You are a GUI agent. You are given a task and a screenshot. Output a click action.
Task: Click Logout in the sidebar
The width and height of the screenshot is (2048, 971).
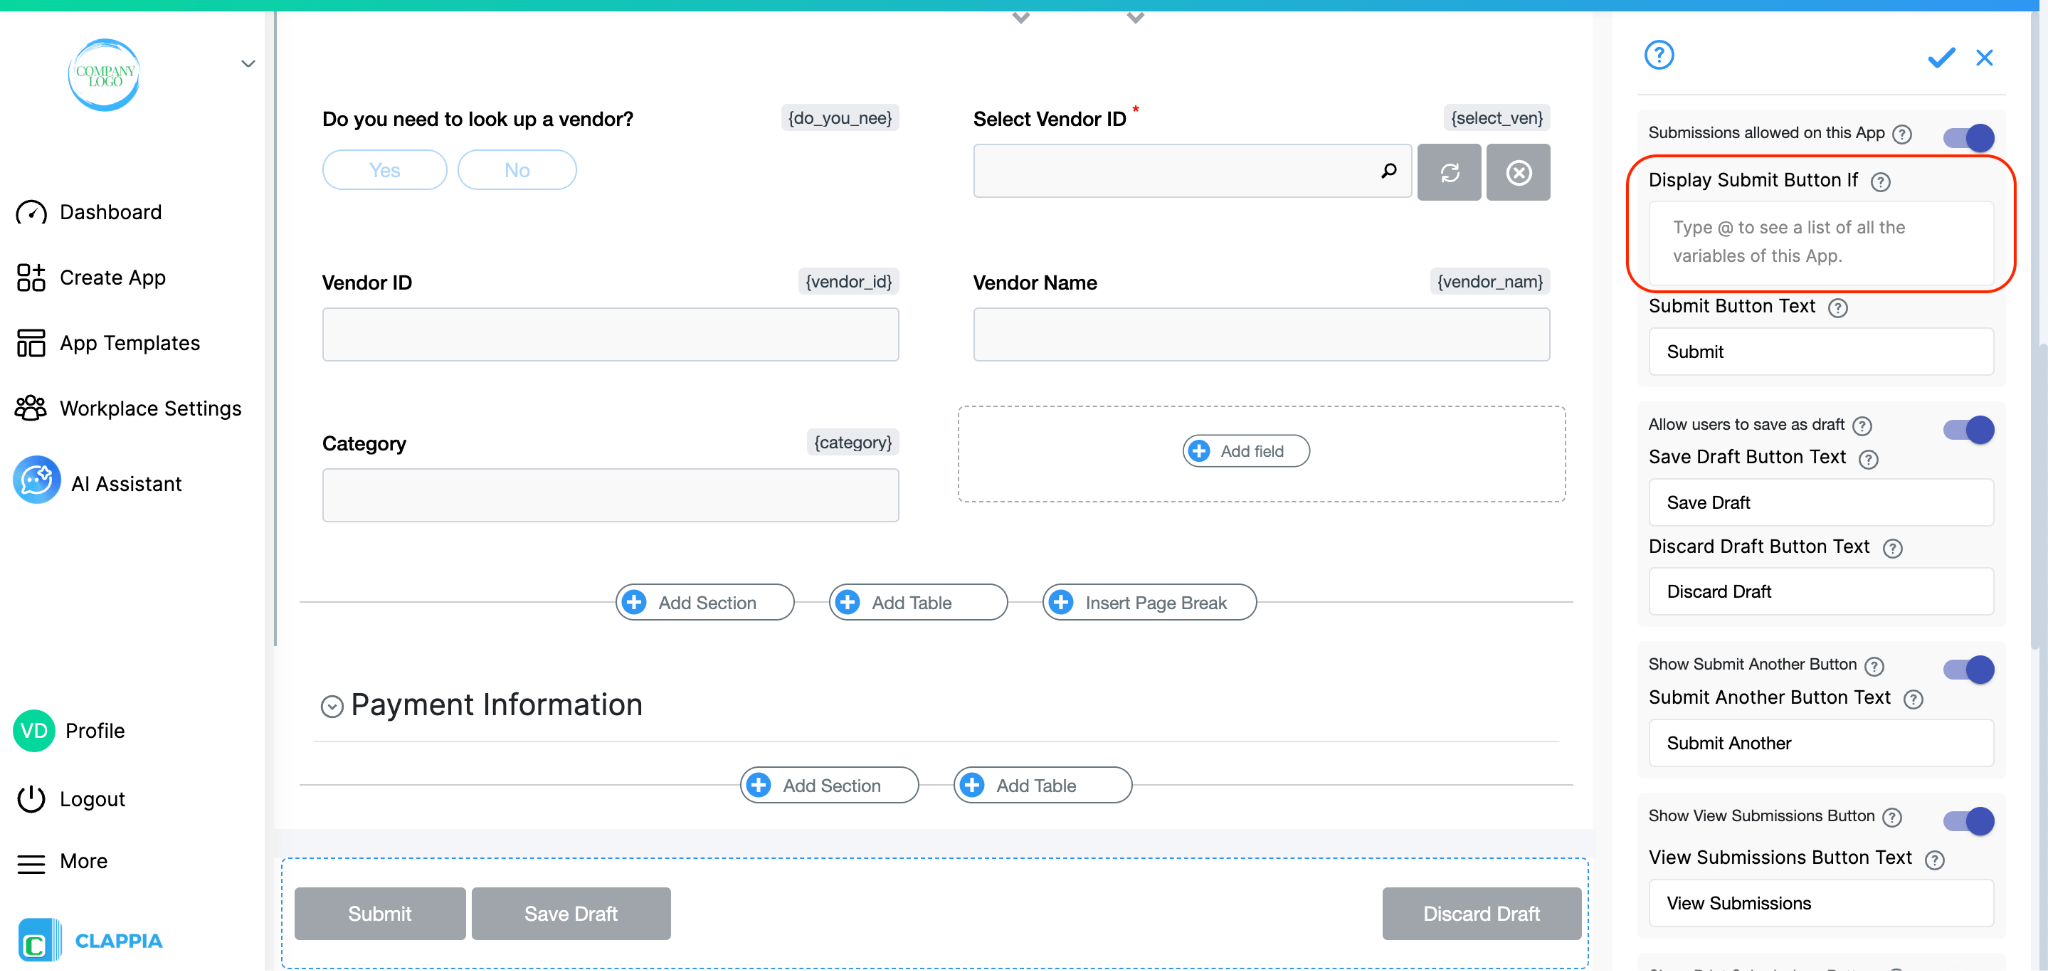pyautogui.click(x=71, y=799)
